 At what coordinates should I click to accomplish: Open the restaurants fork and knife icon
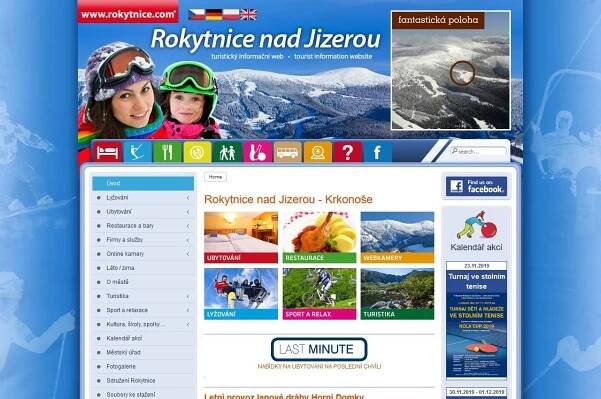pyautogui.click(x=167, y=152)
